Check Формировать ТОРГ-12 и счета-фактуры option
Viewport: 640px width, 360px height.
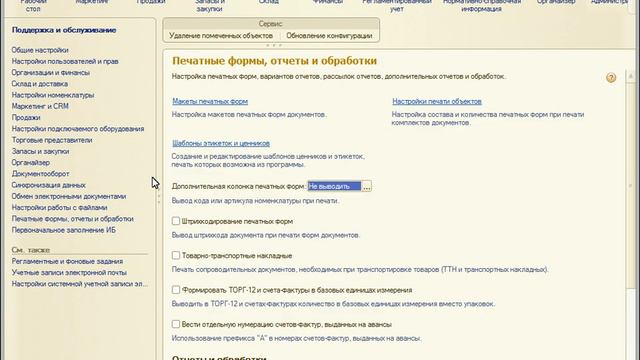pyautogui.click(x=176, y=289)
